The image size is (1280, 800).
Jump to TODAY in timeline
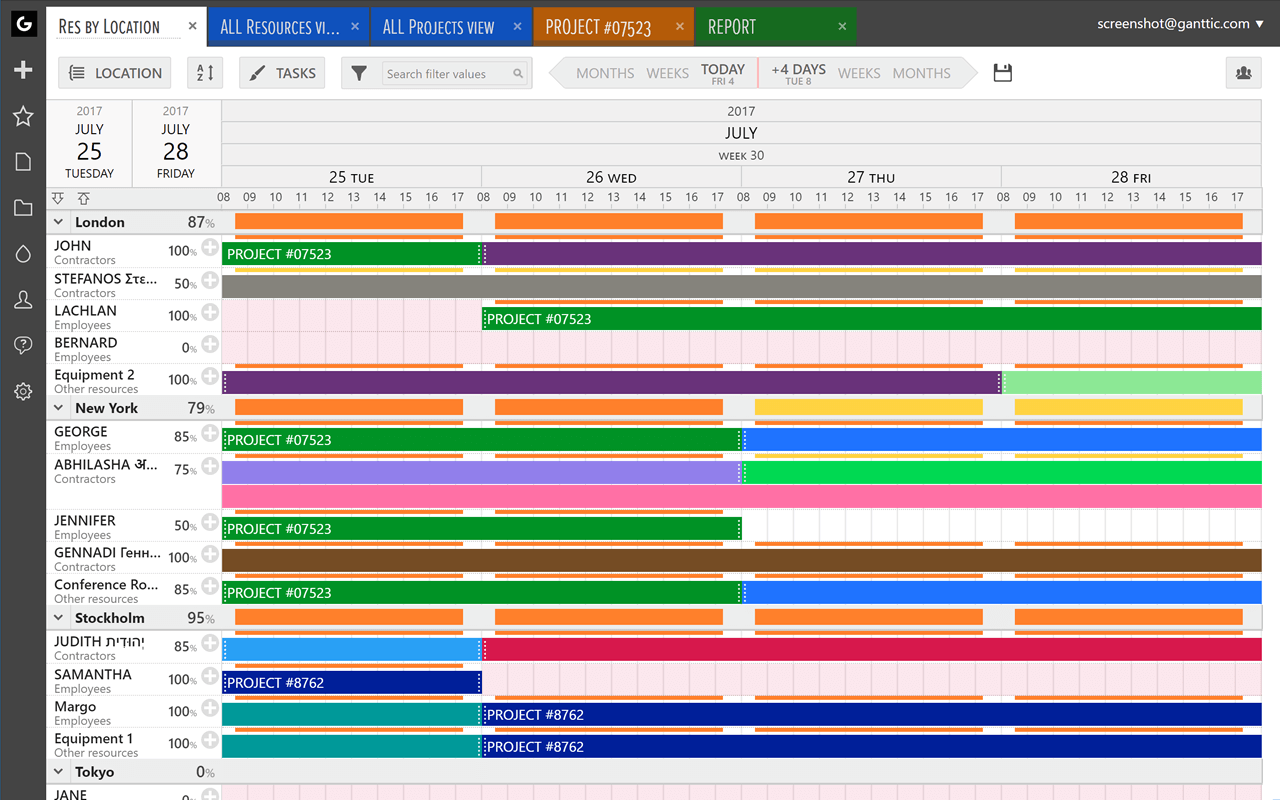click(x=723, y=73)
